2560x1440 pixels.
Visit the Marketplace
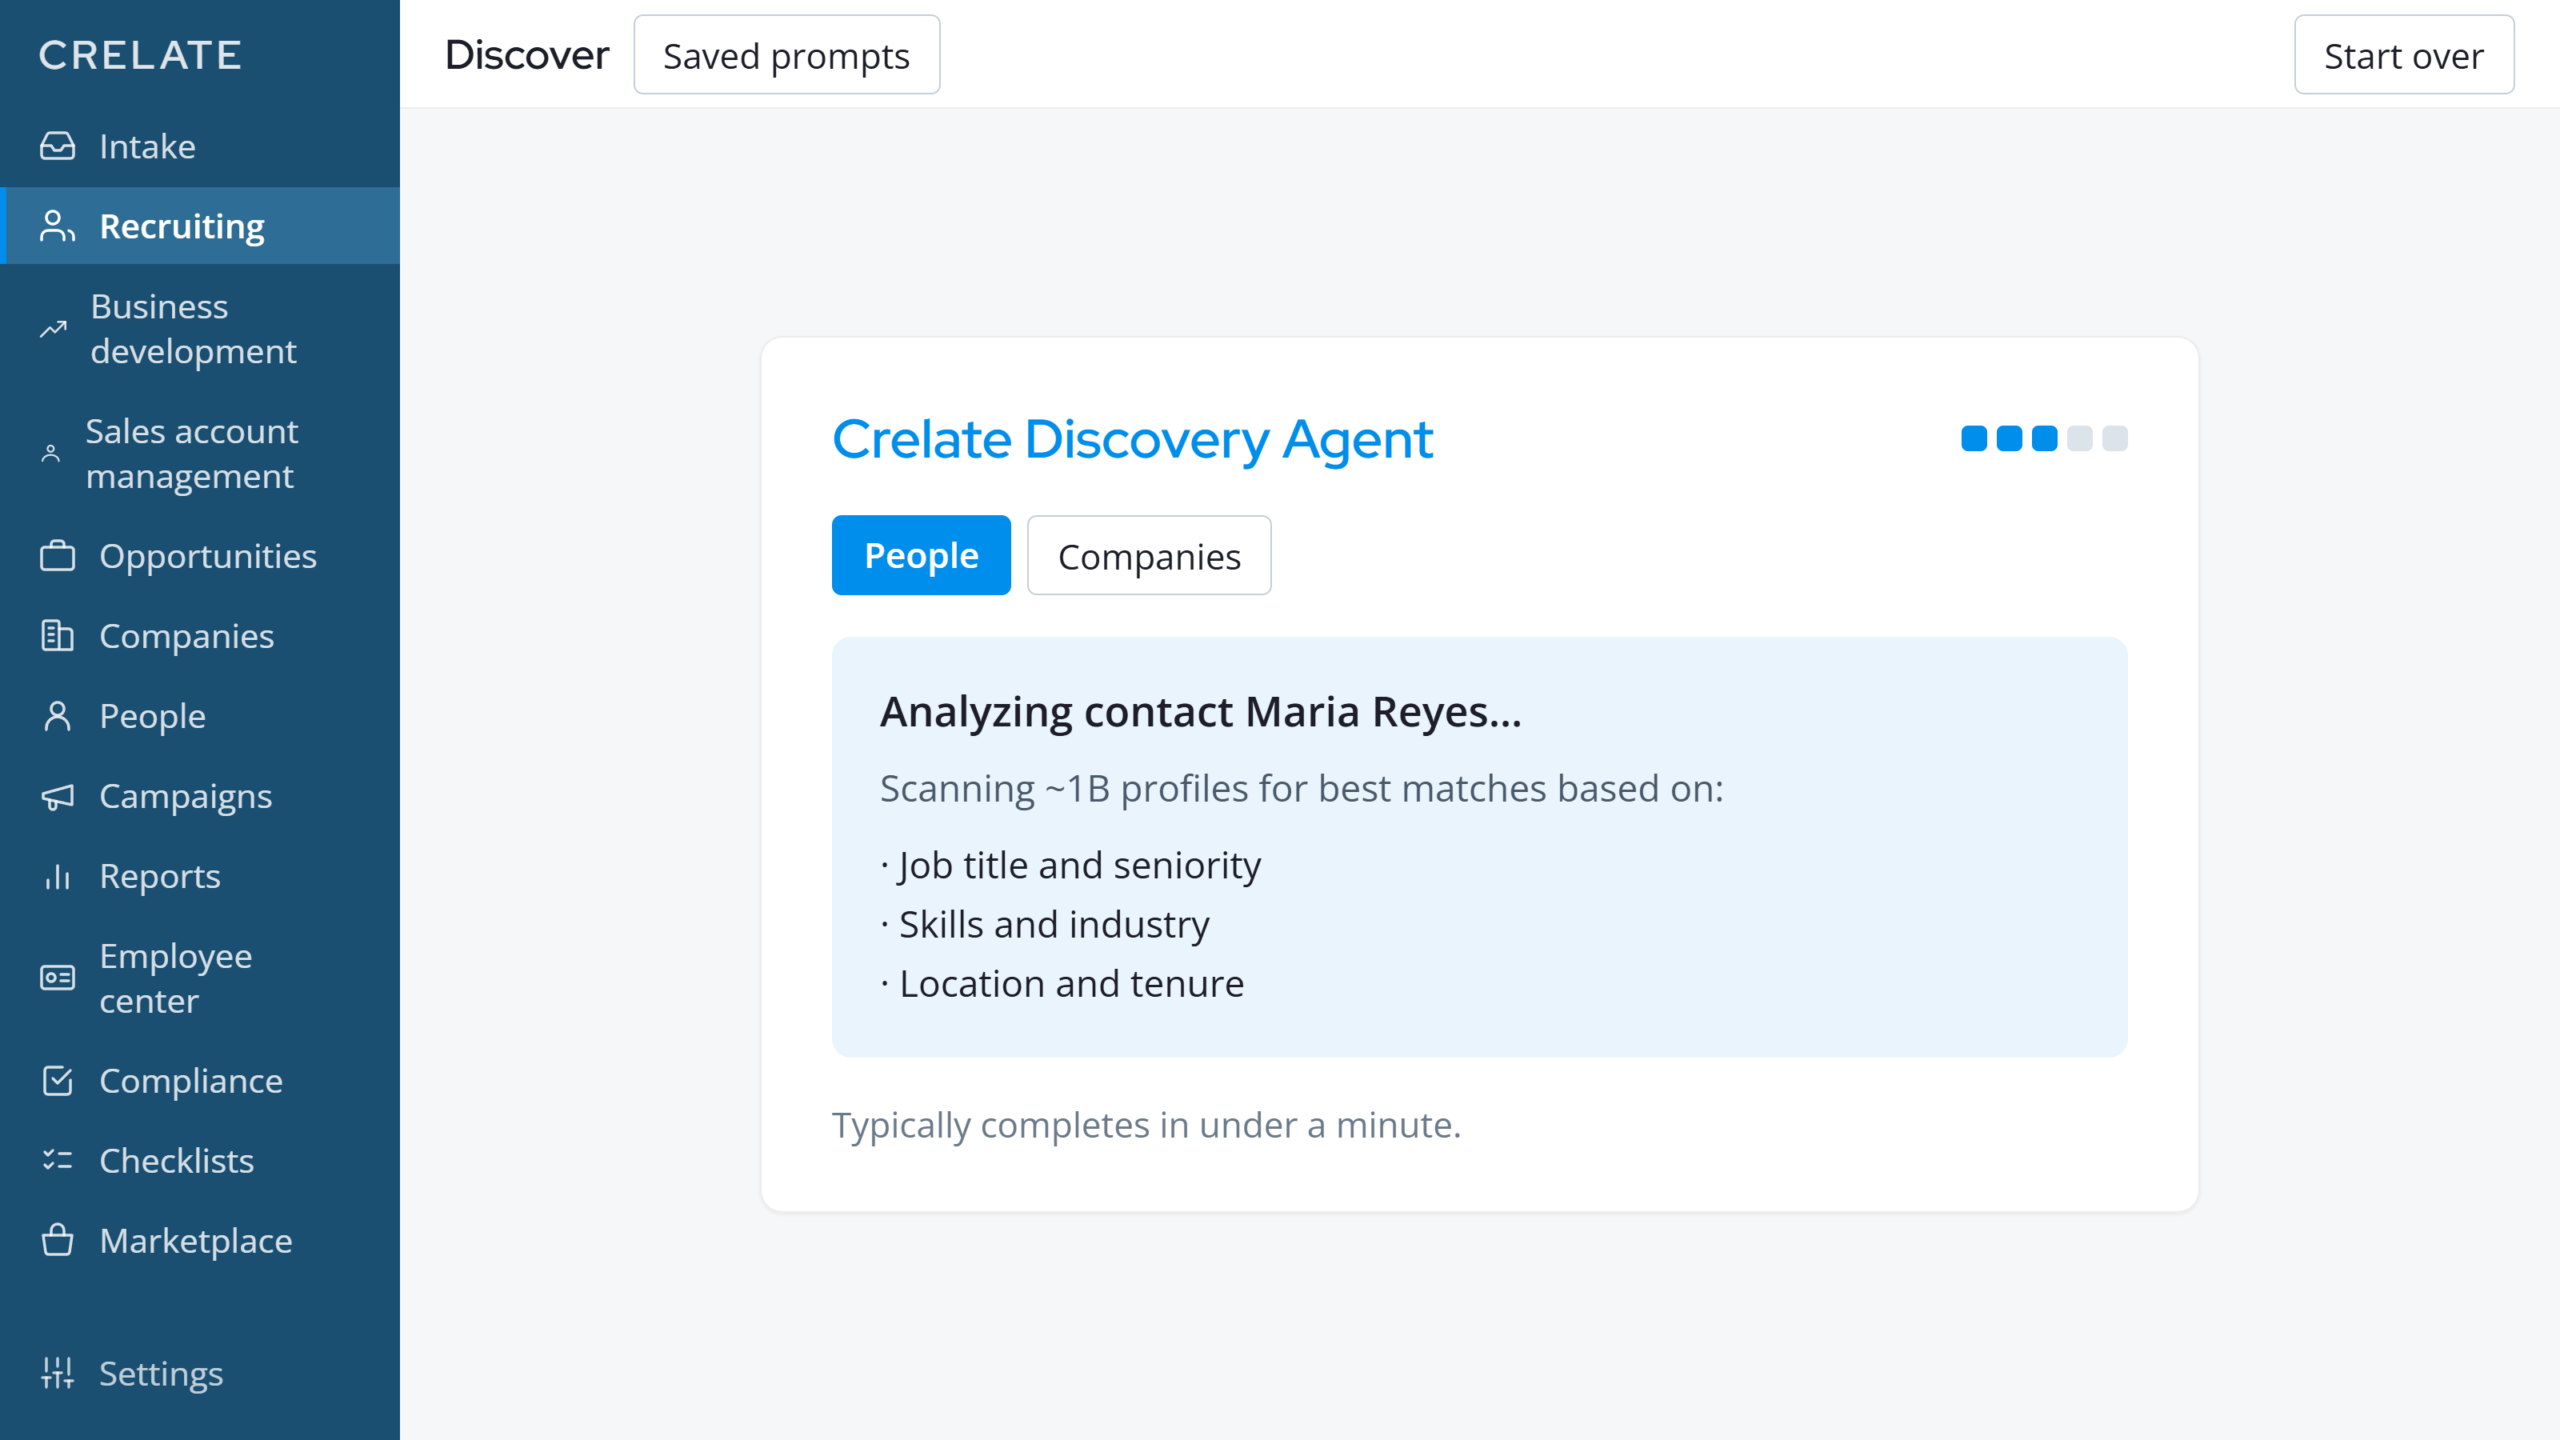200,1241
